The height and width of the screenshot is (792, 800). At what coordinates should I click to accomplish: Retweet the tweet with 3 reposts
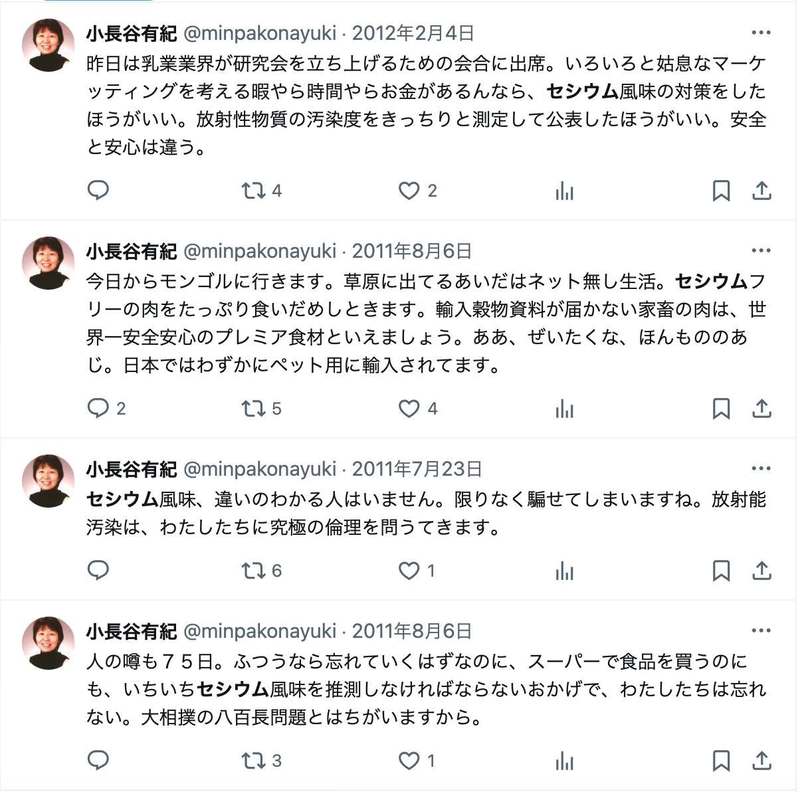tap(254, 761)
